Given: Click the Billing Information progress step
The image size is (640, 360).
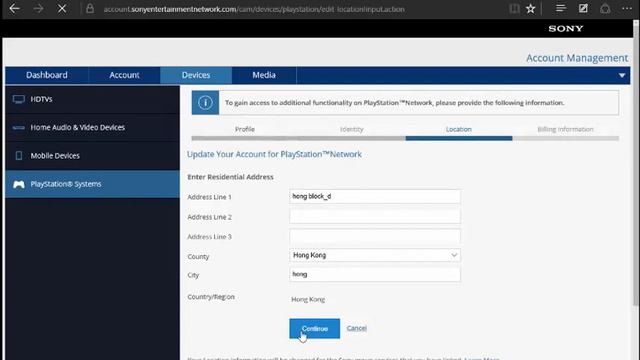Looking at the screenshot, I should pyautogui.click(x=565, y=129).
